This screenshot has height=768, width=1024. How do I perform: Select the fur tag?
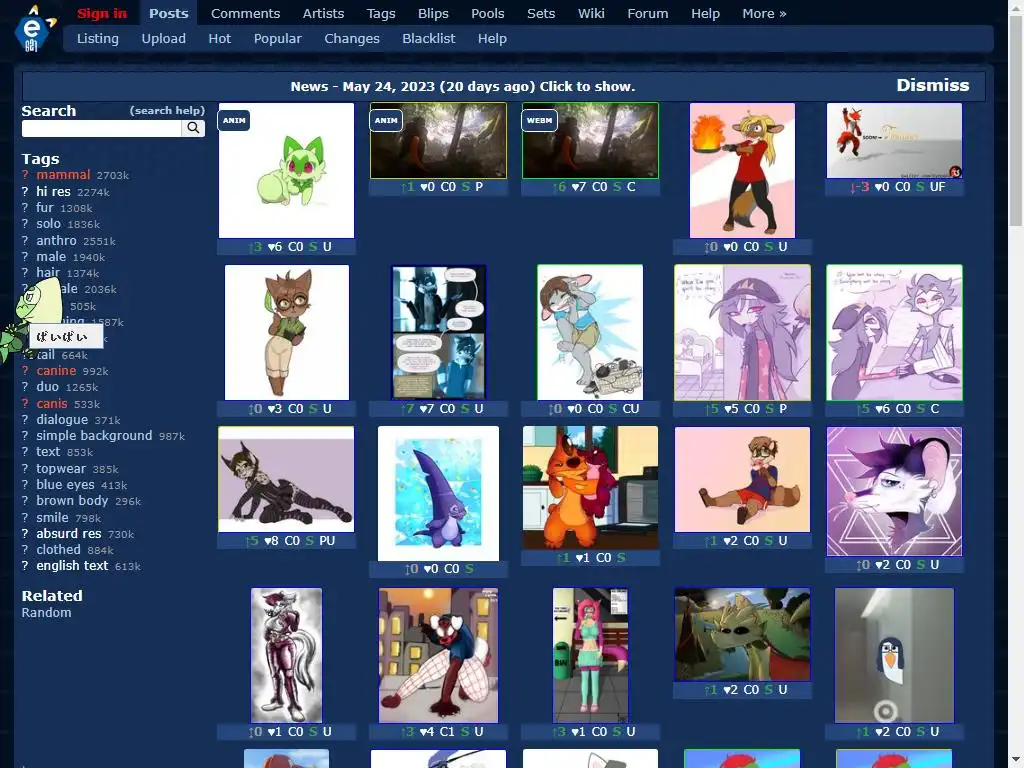(x=44, y=208)
